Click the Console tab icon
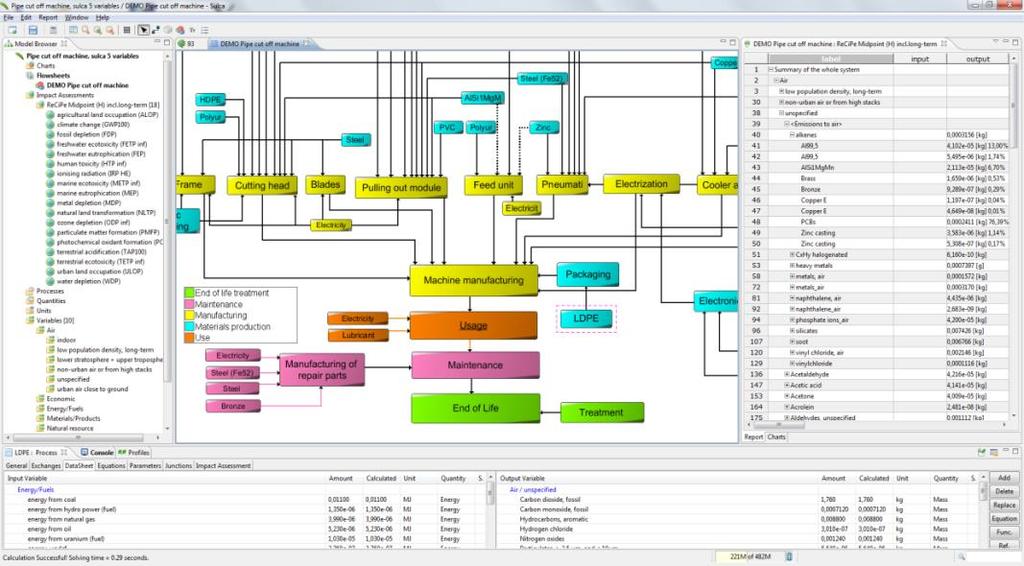Viewport: 1024px width, 566px height. (84, 452)
